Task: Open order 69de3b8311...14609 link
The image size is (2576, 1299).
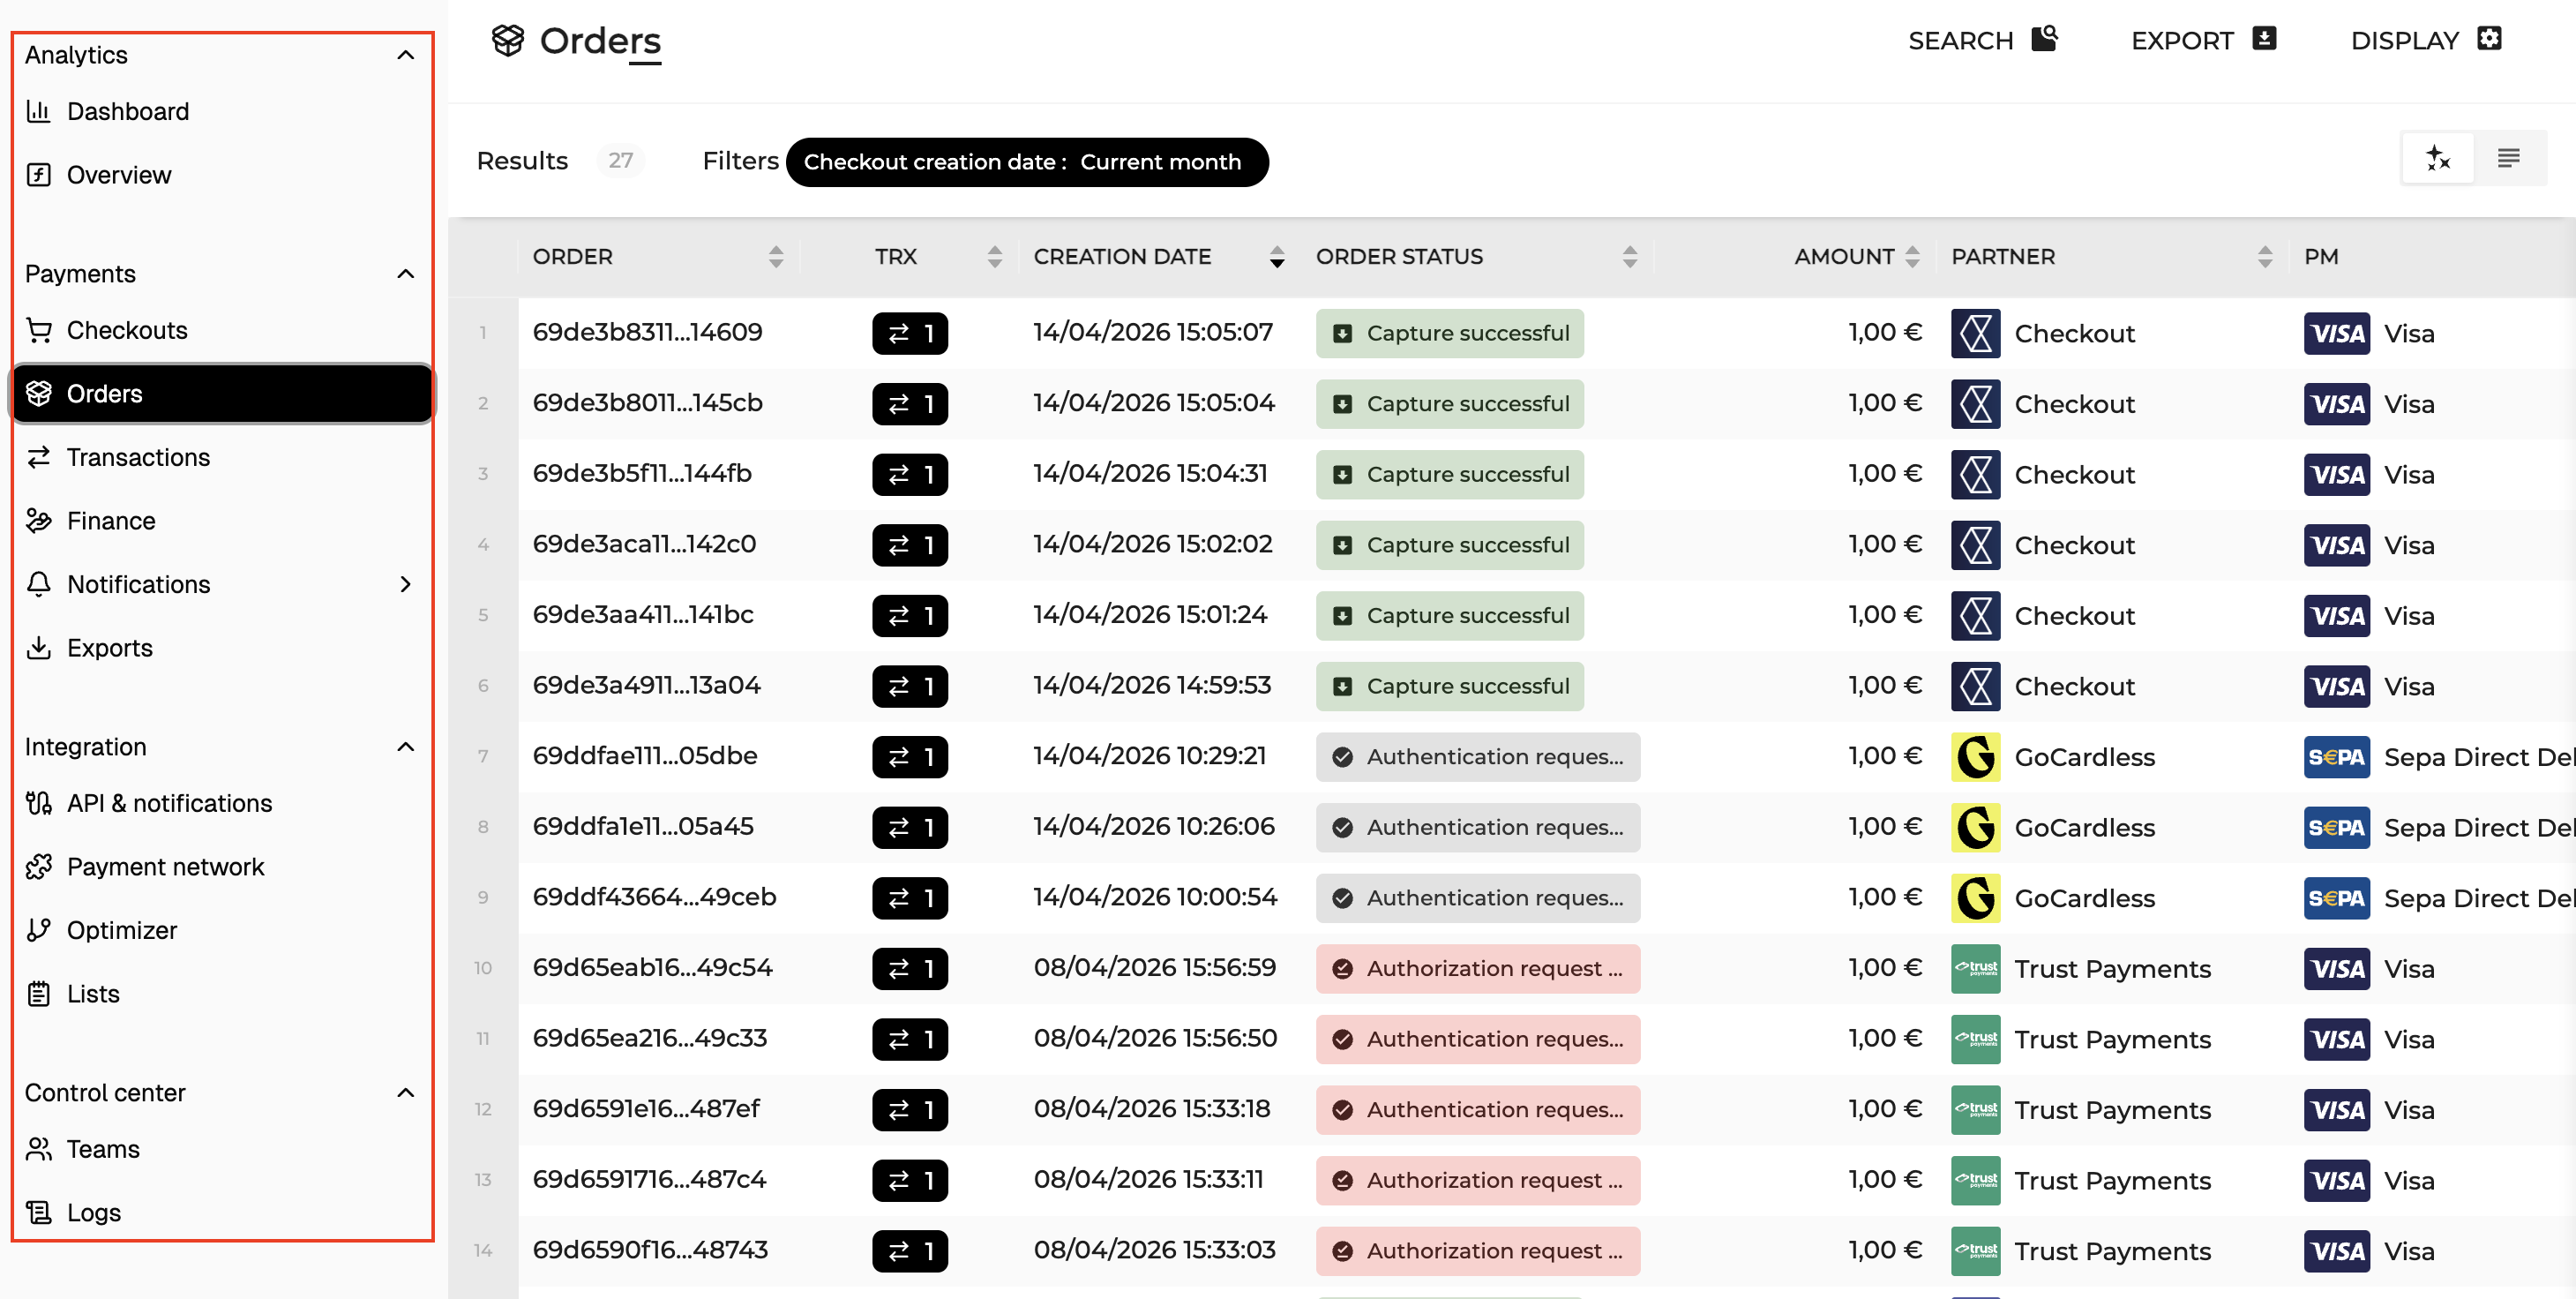Action: tap(647, 332)
